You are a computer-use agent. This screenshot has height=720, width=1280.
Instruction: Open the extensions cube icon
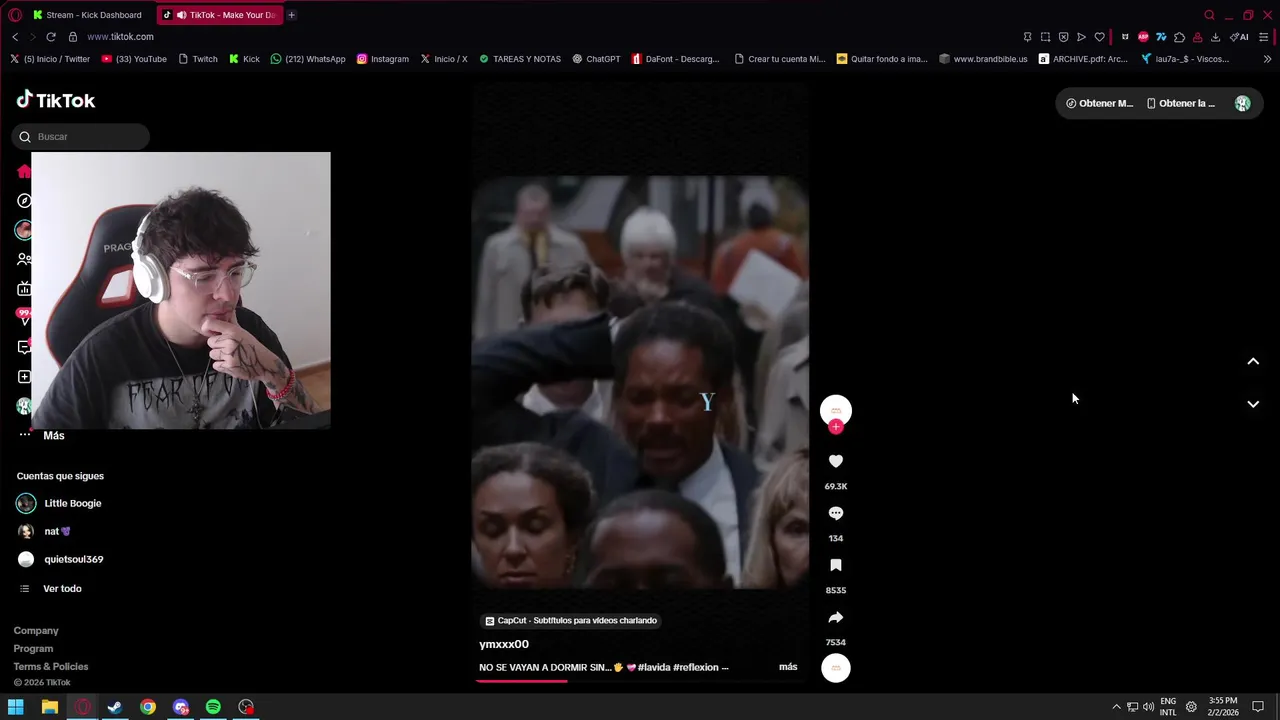pyautogui.click(x=1179, y=37)
